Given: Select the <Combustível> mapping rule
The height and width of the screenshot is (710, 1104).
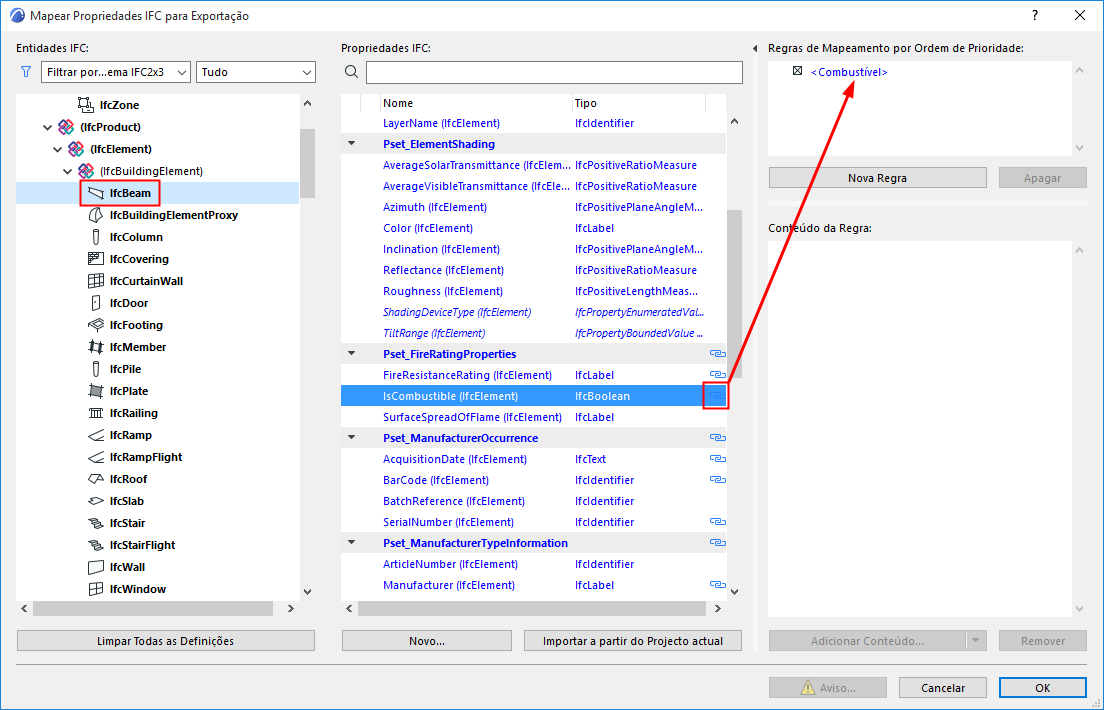Looking at the screenshot, I should pos(849,72).
